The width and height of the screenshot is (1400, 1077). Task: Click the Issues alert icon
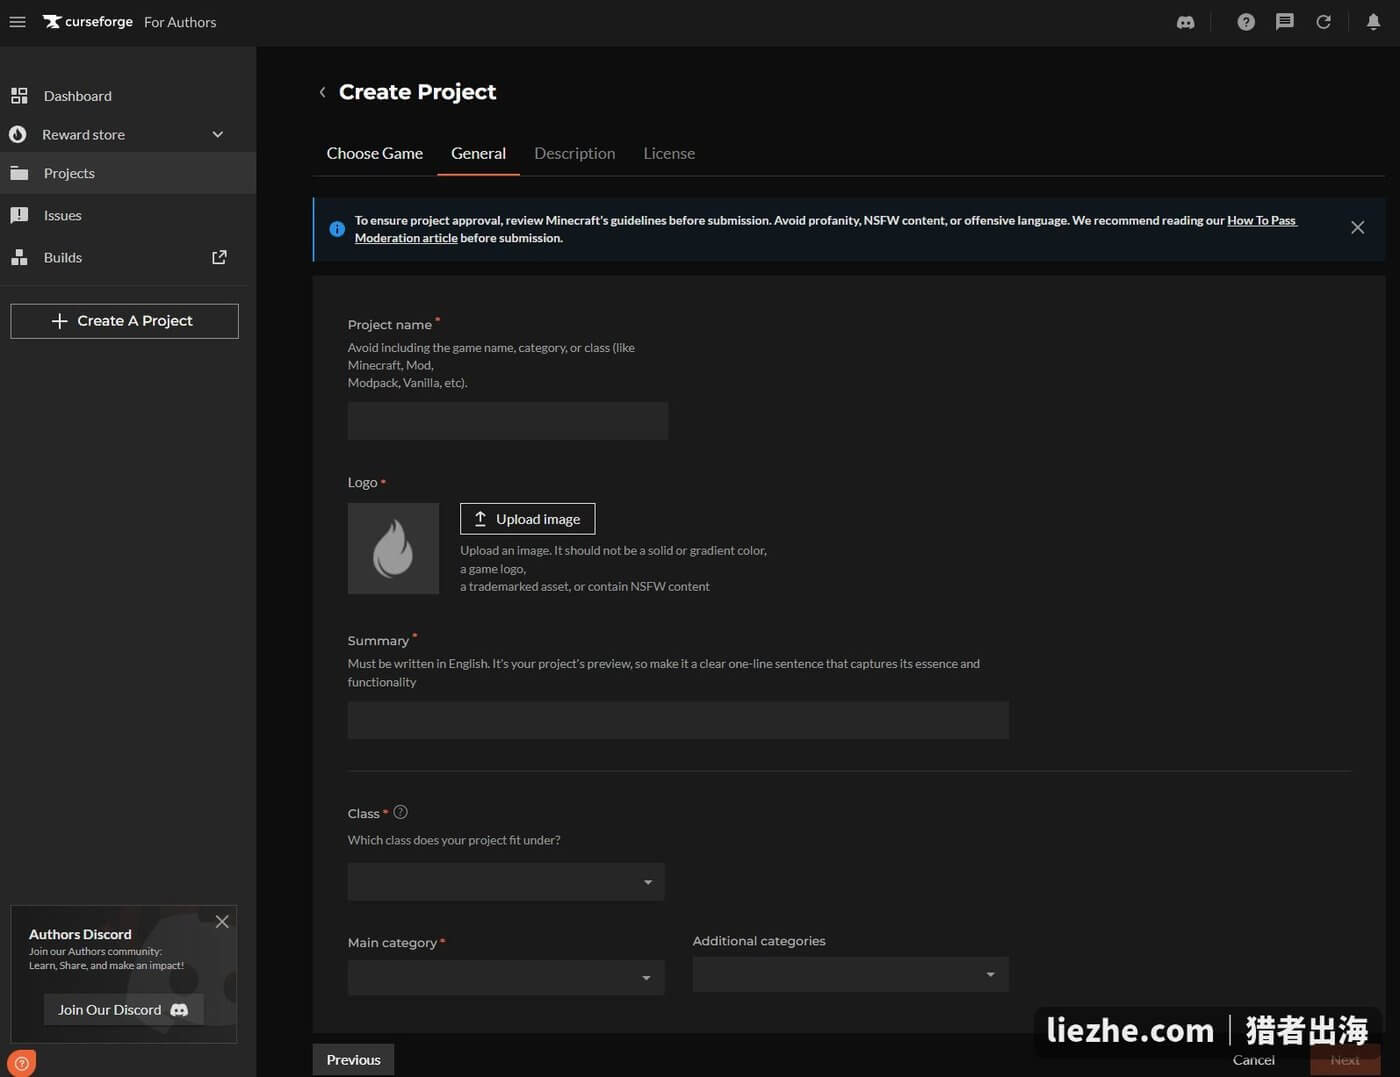(19, 215)
